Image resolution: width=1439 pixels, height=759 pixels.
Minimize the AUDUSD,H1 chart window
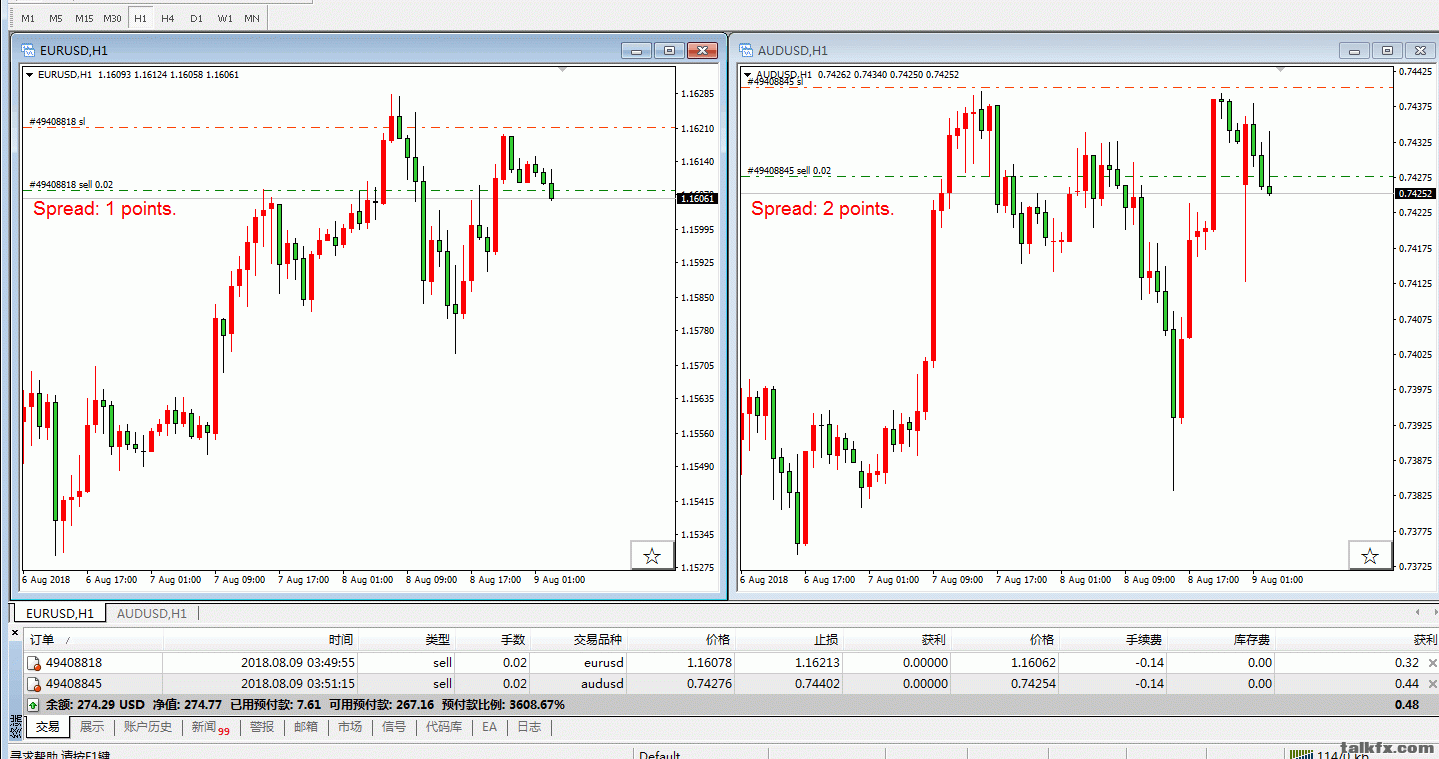(1354, 50)
